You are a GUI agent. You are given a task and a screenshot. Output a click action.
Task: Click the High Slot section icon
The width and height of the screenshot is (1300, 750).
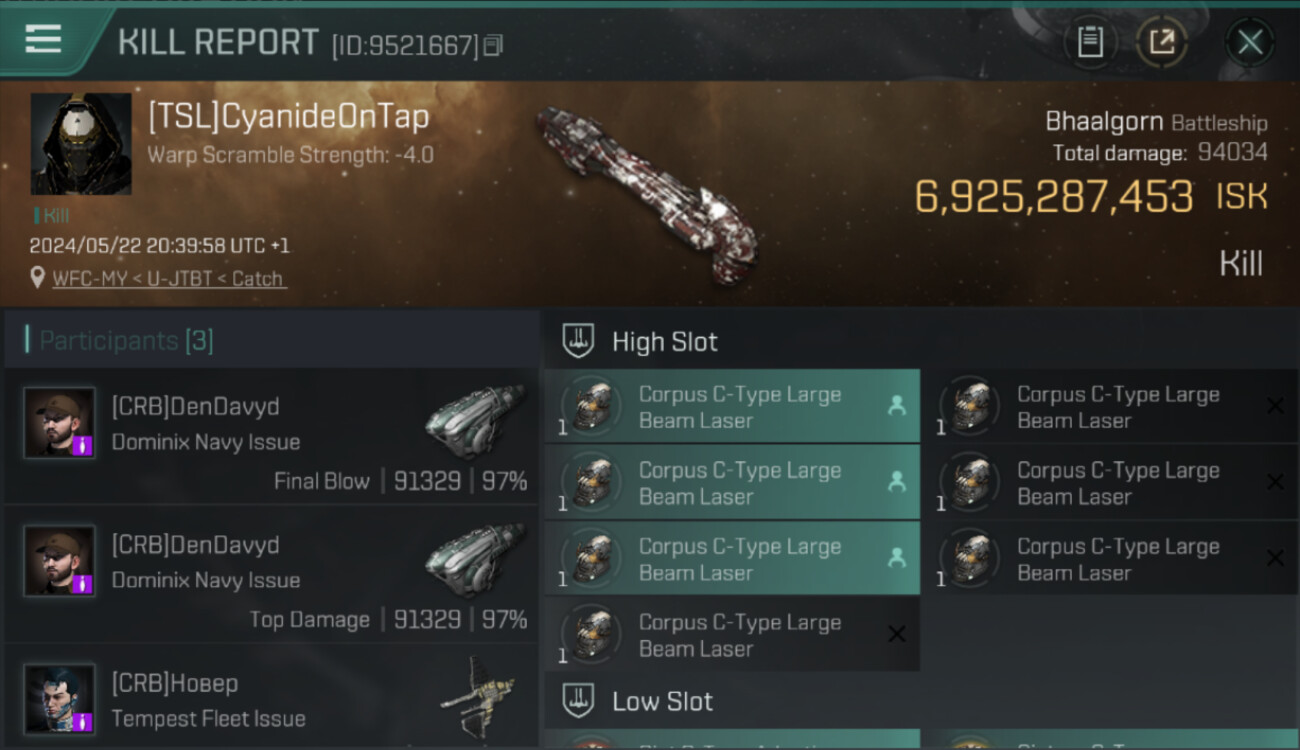578,341
